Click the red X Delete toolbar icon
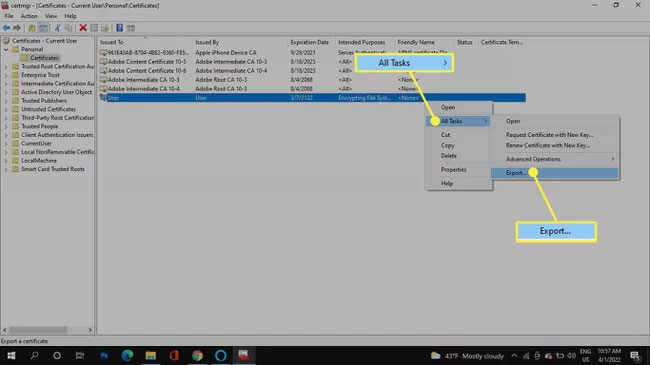This screenshot has height=365, width=650. tap(83, 28)
